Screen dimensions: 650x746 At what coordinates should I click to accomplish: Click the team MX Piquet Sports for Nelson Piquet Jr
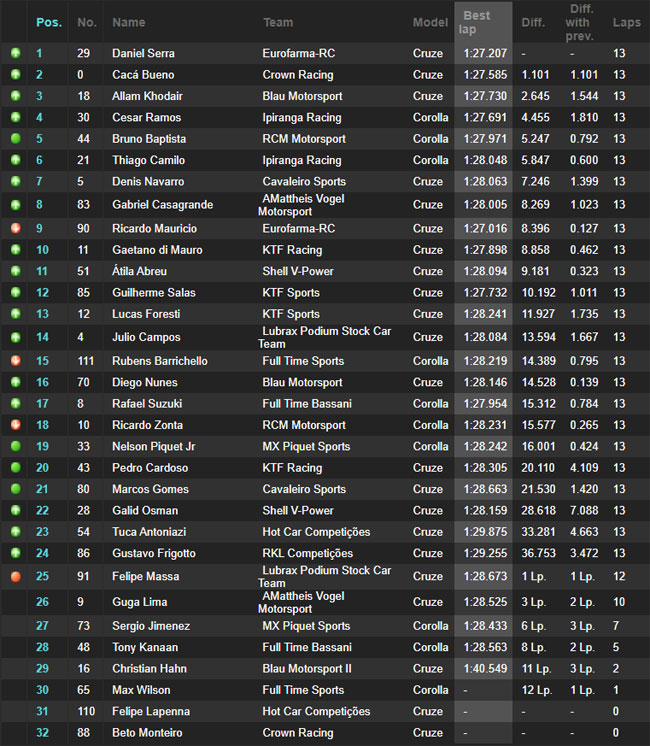click(x=306, y=446)
